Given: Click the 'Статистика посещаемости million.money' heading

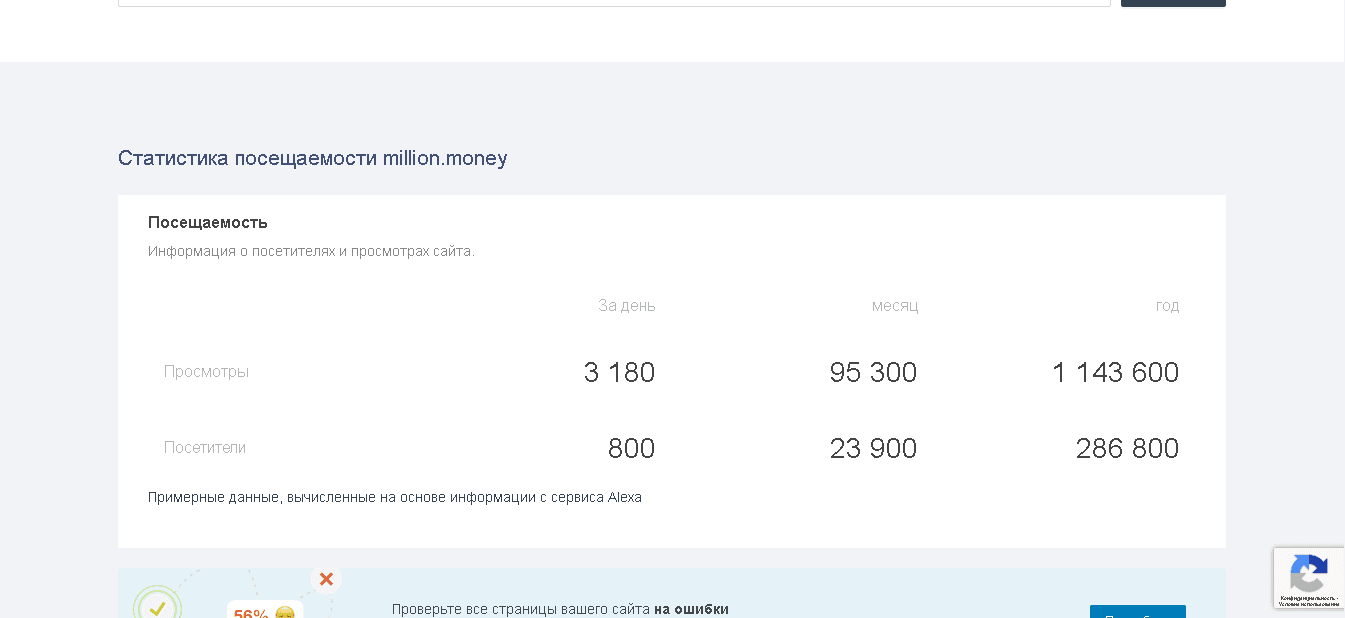Looking at the screenshot, I should [312, 158].
